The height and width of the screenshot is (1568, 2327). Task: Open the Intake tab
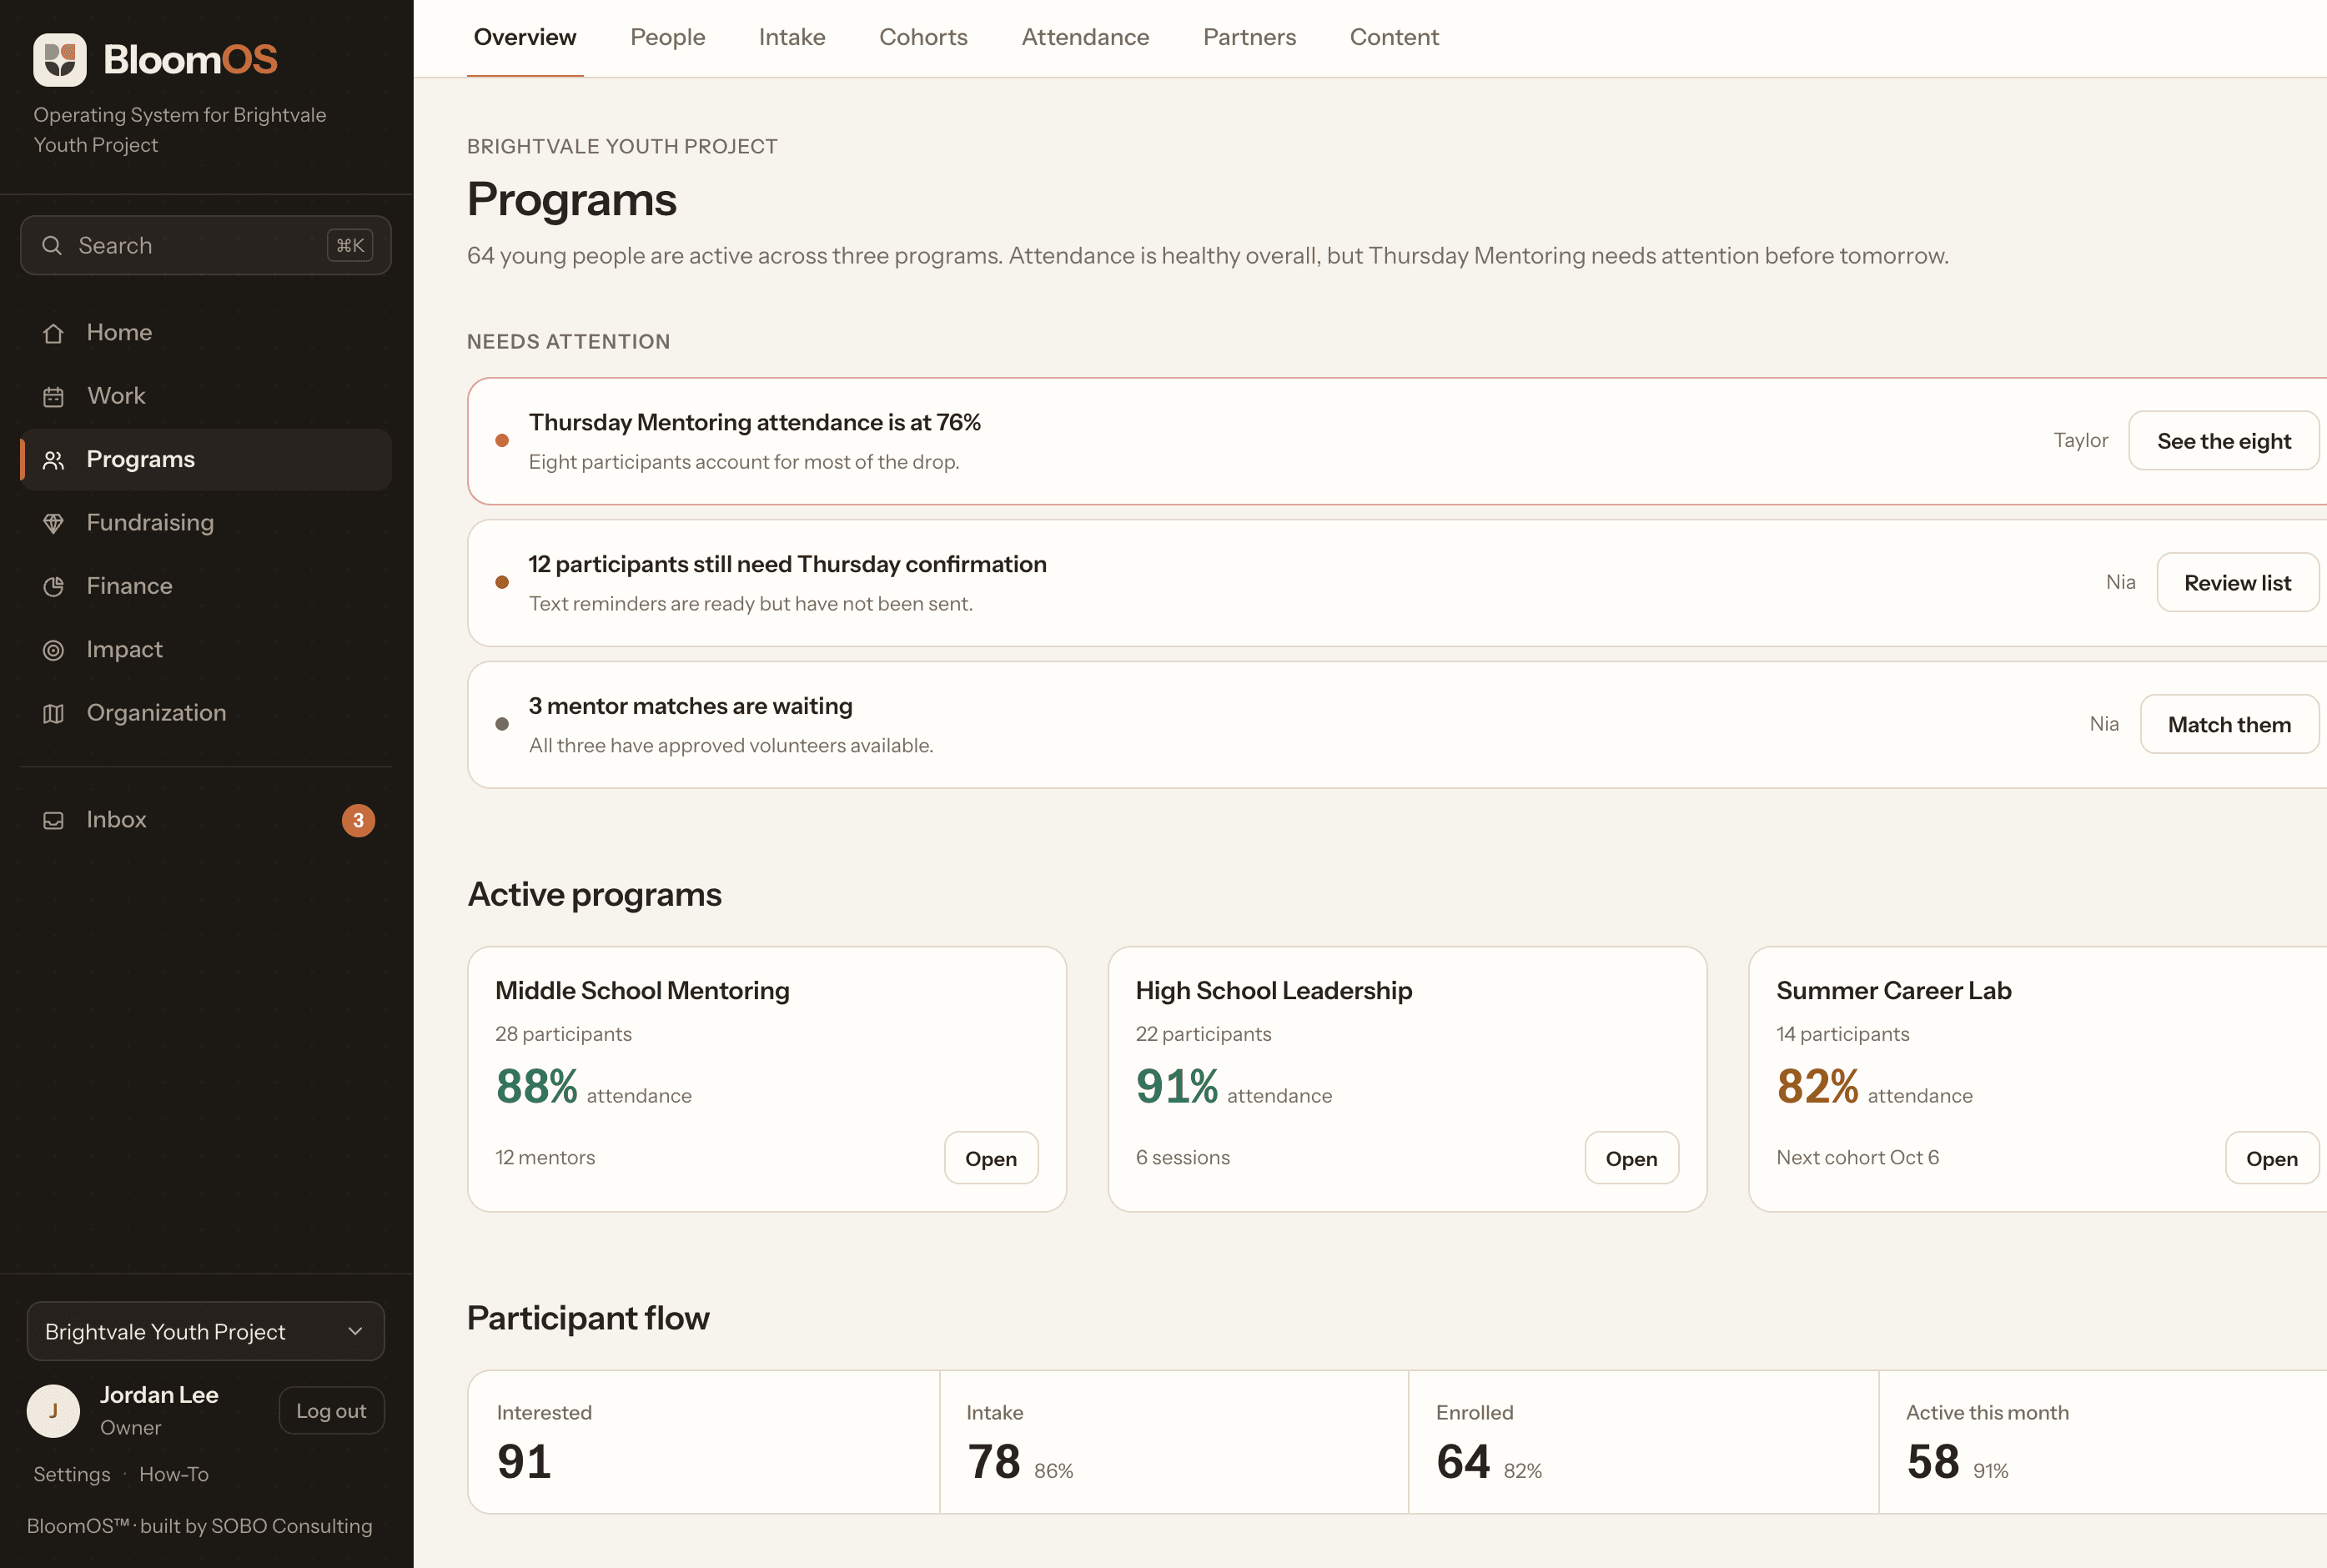click(792, 37)
